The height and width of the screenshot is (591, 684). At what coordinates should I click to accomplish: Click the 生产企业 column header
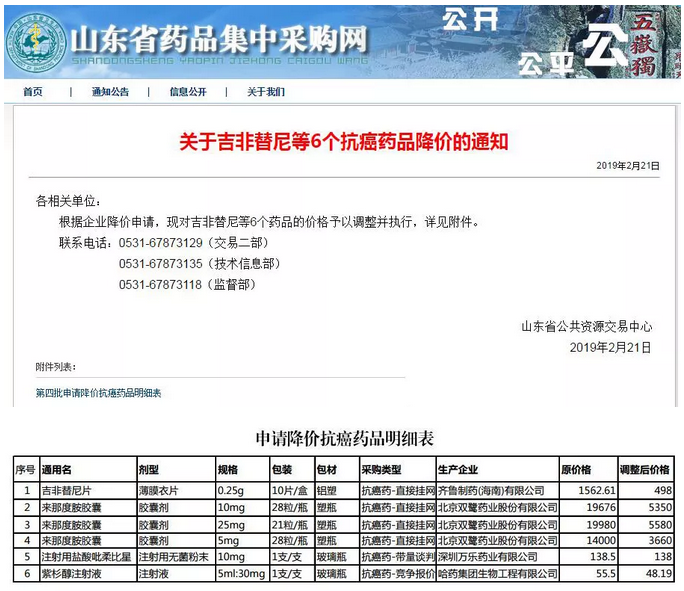click(x=498, y=469)
